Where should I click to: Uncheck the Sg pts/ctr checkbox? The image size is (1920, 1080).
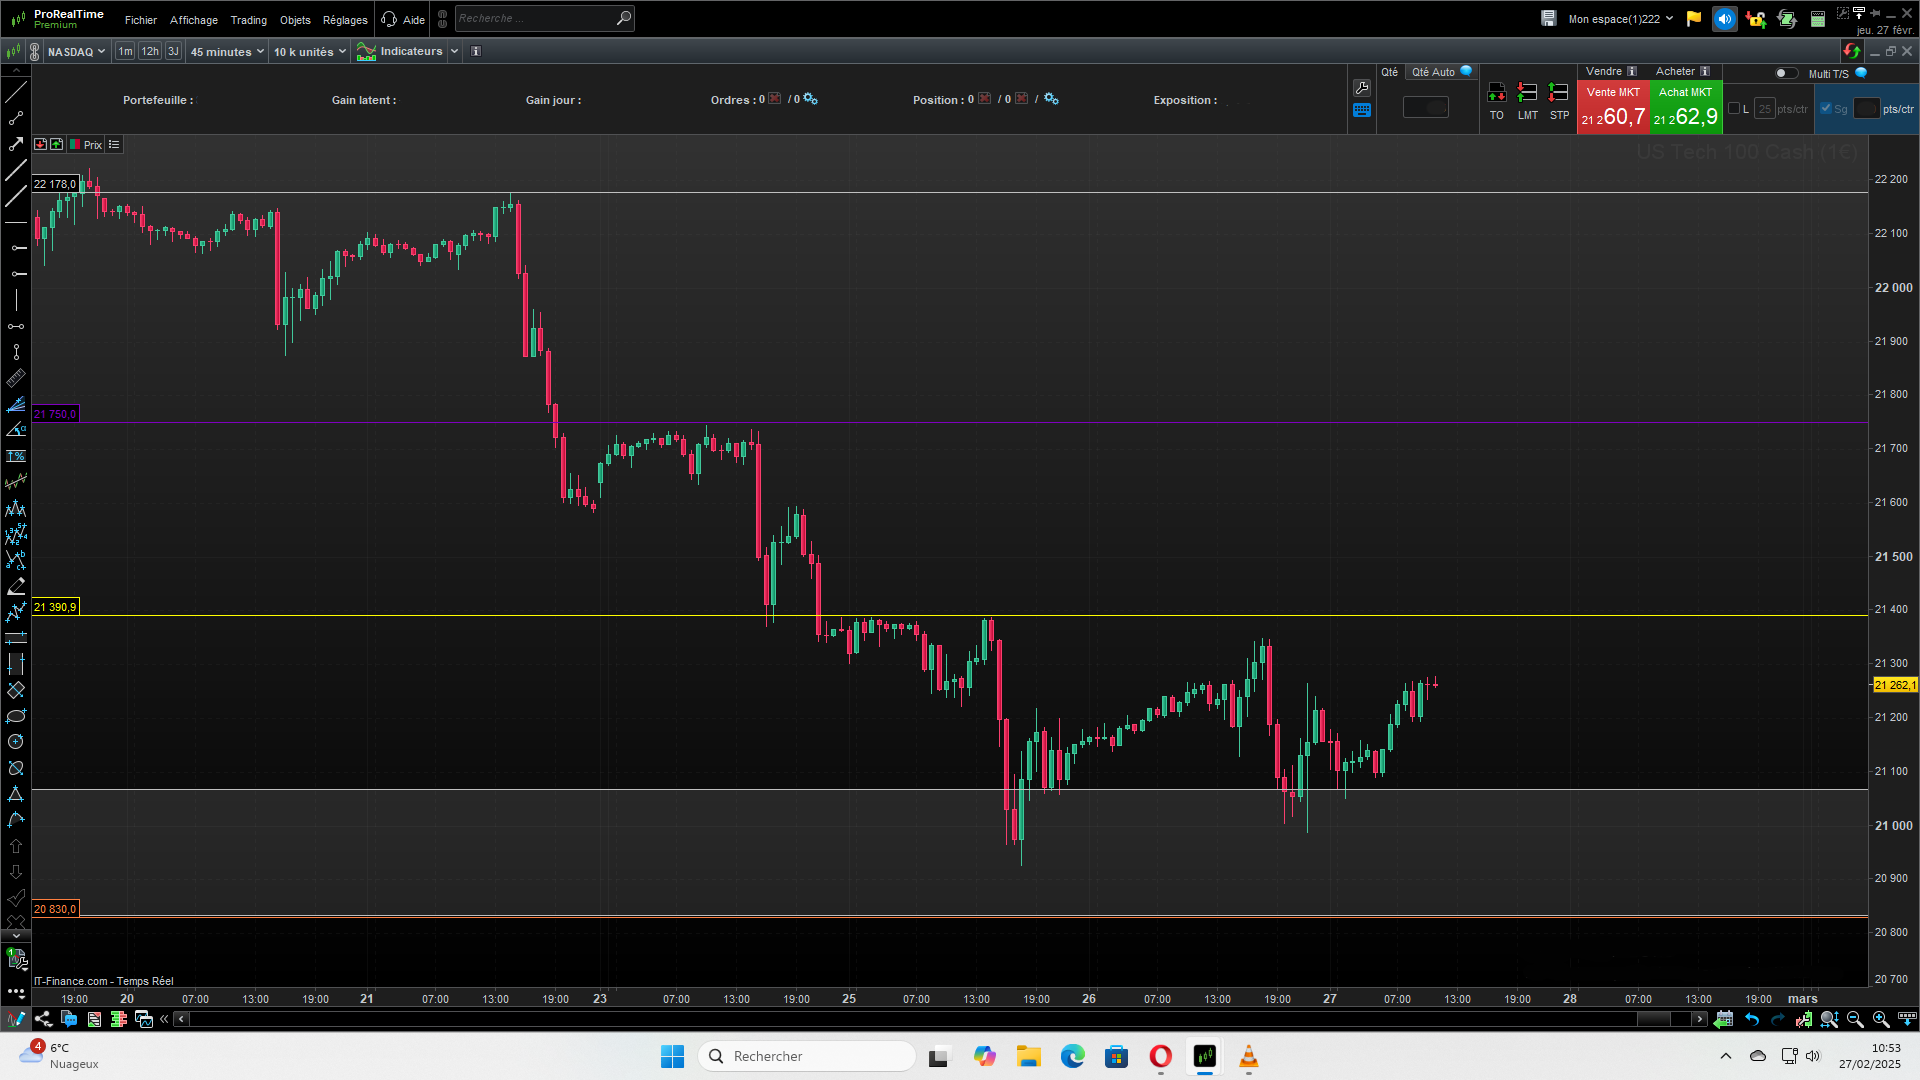pyautogui.click(x=1826, y=109)
